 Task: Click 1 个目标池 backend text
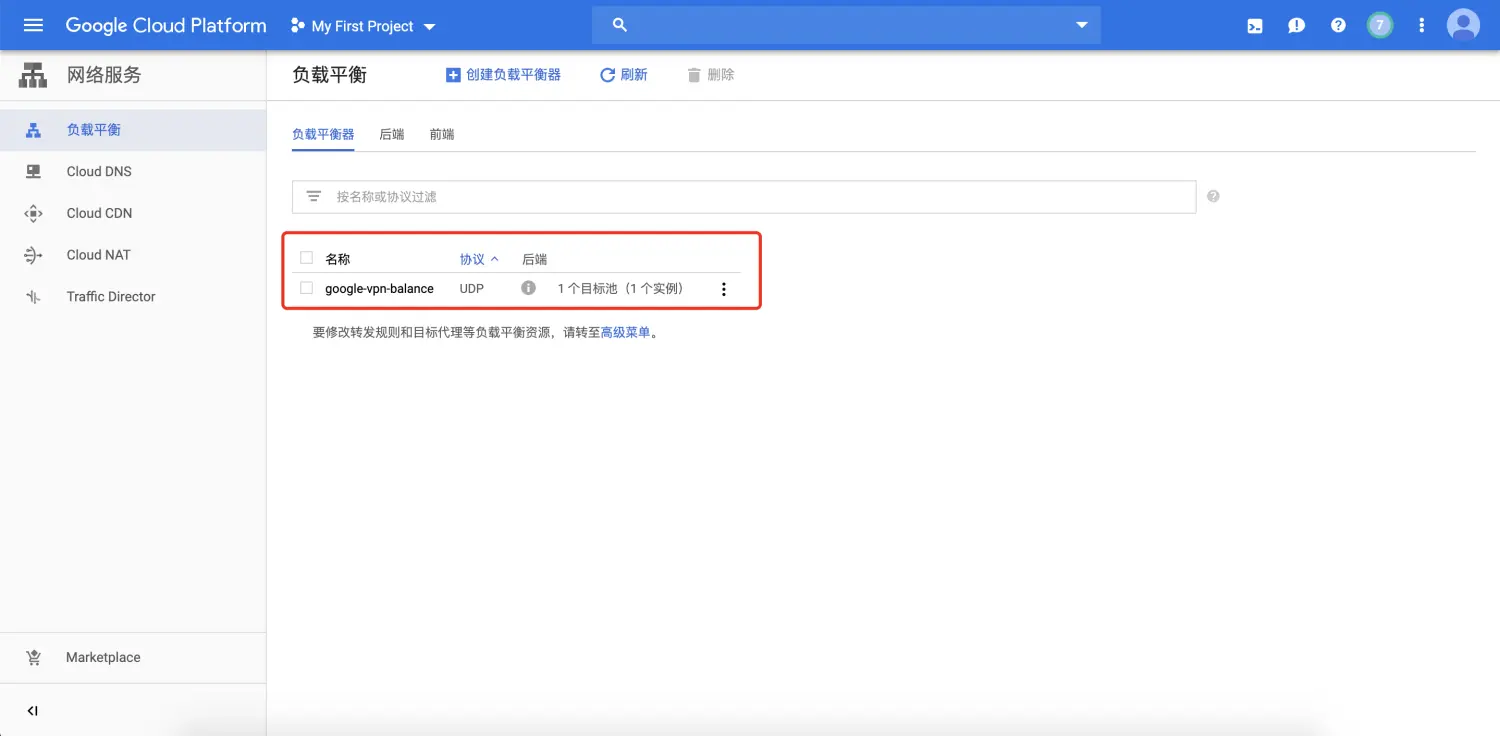pos(620,289)
